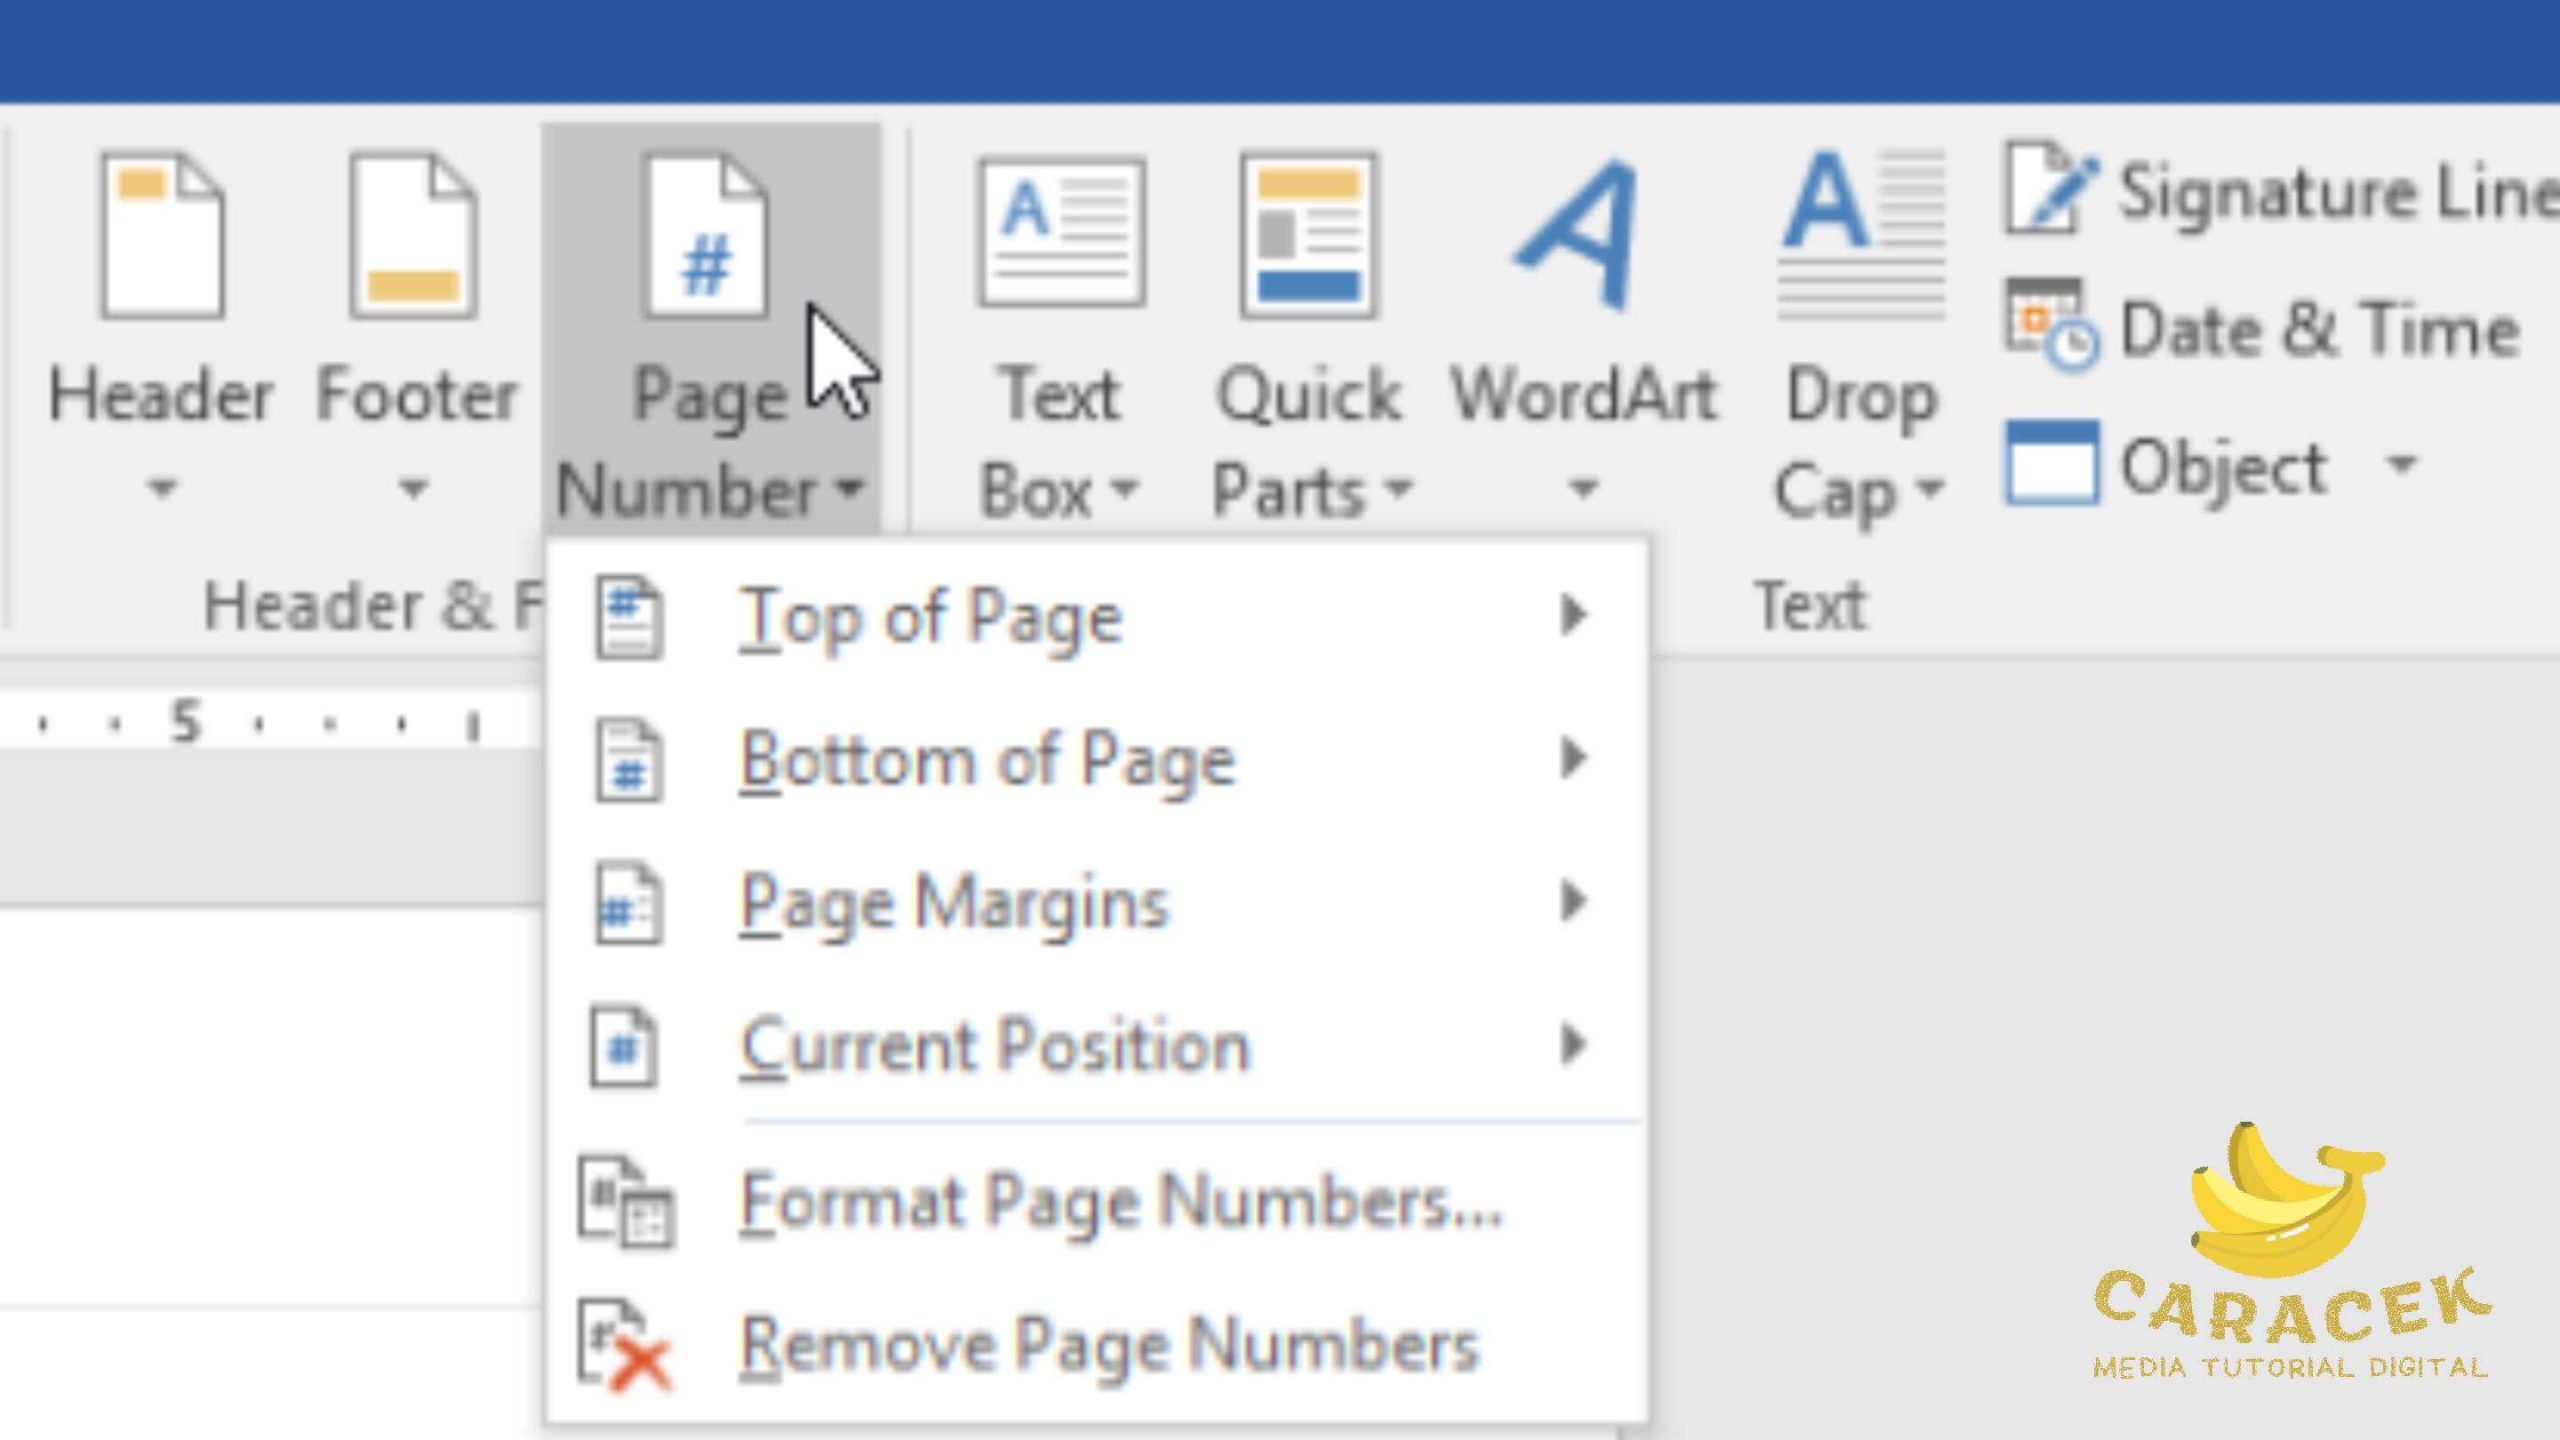Open the Object dropdown arrow
Screen dimensions: 2560x1440
(2402, 464)
